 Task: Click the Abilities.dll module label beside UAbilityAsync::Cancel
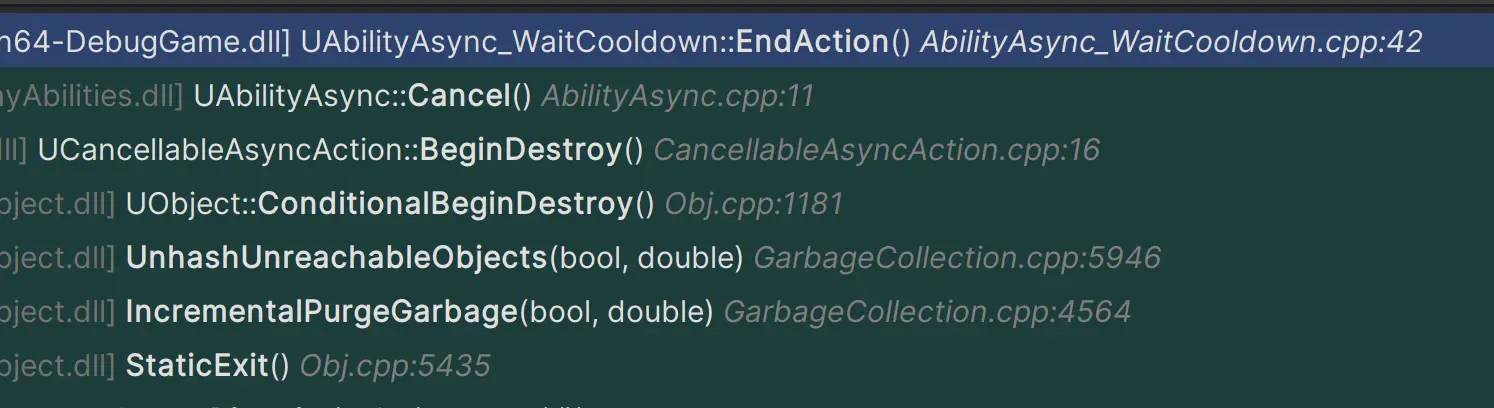92,96
